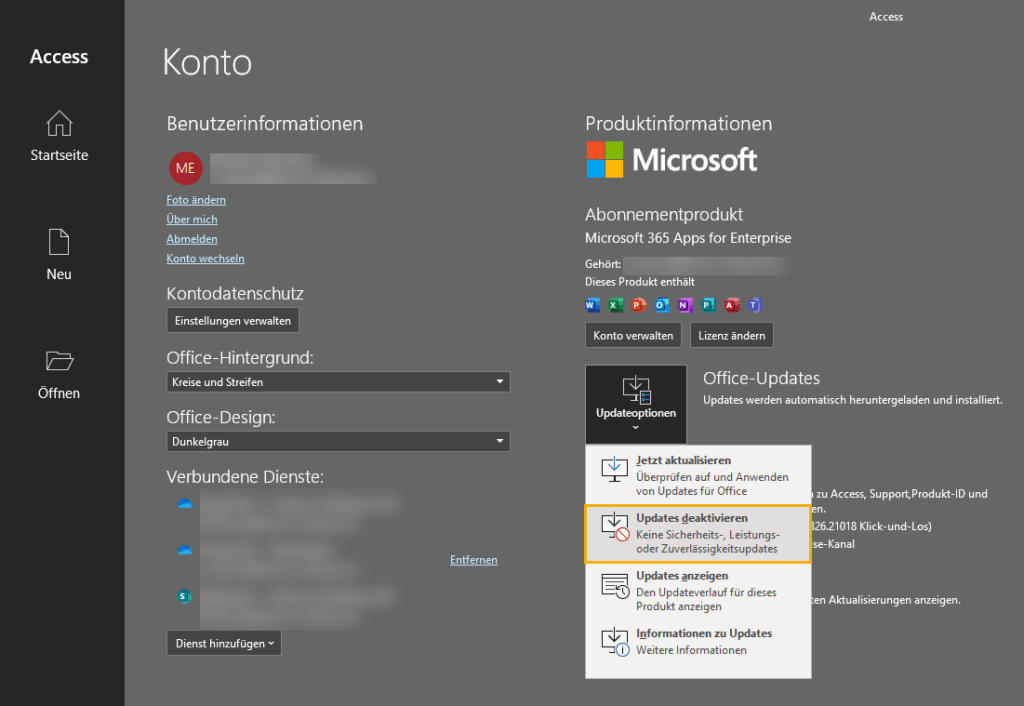1024x706 pixels.
Task: Click the SharePoint connected service icon
Action: coord(184,596)
